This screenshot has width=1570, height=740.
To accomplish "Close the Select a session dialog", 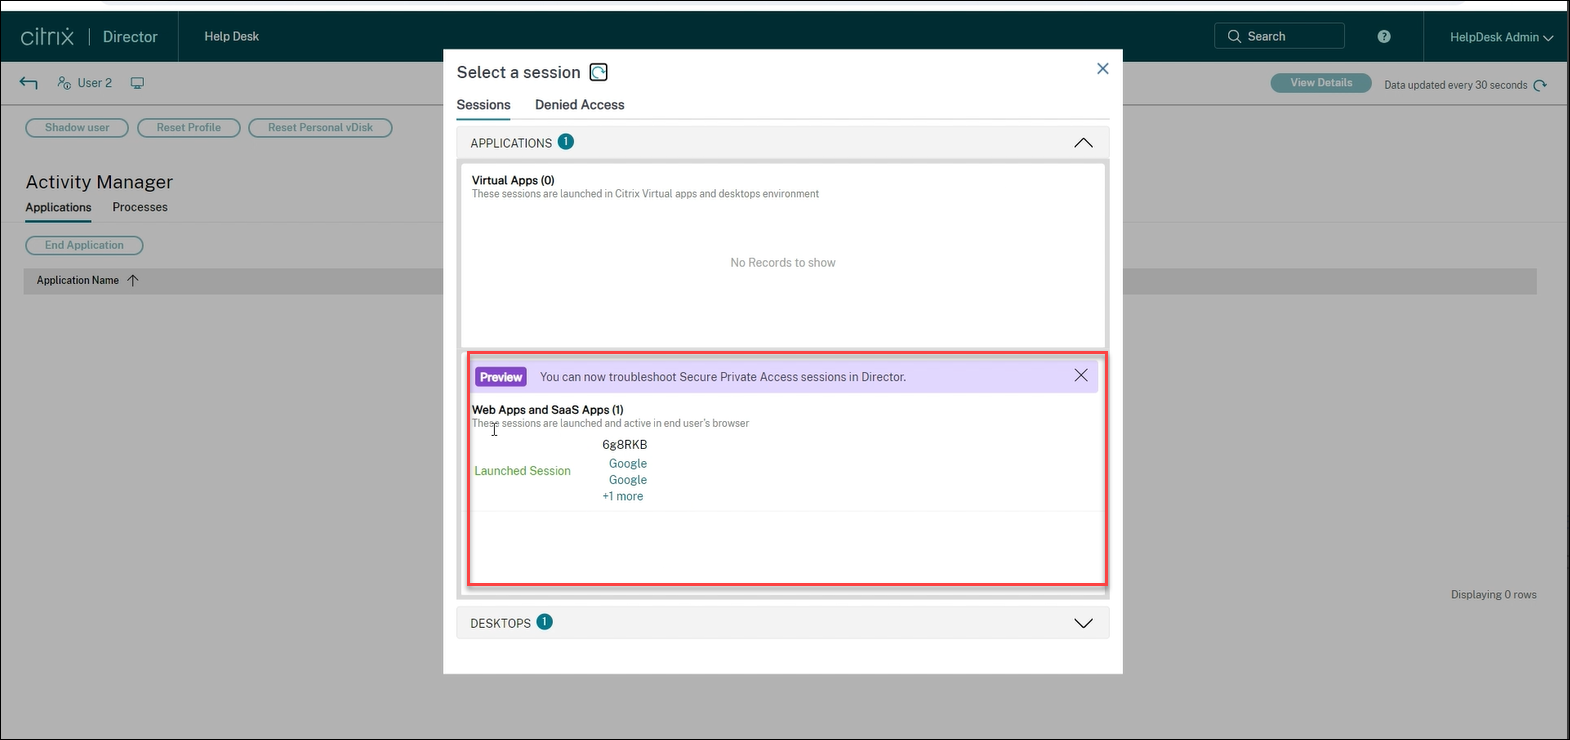I will point(1103,69).
